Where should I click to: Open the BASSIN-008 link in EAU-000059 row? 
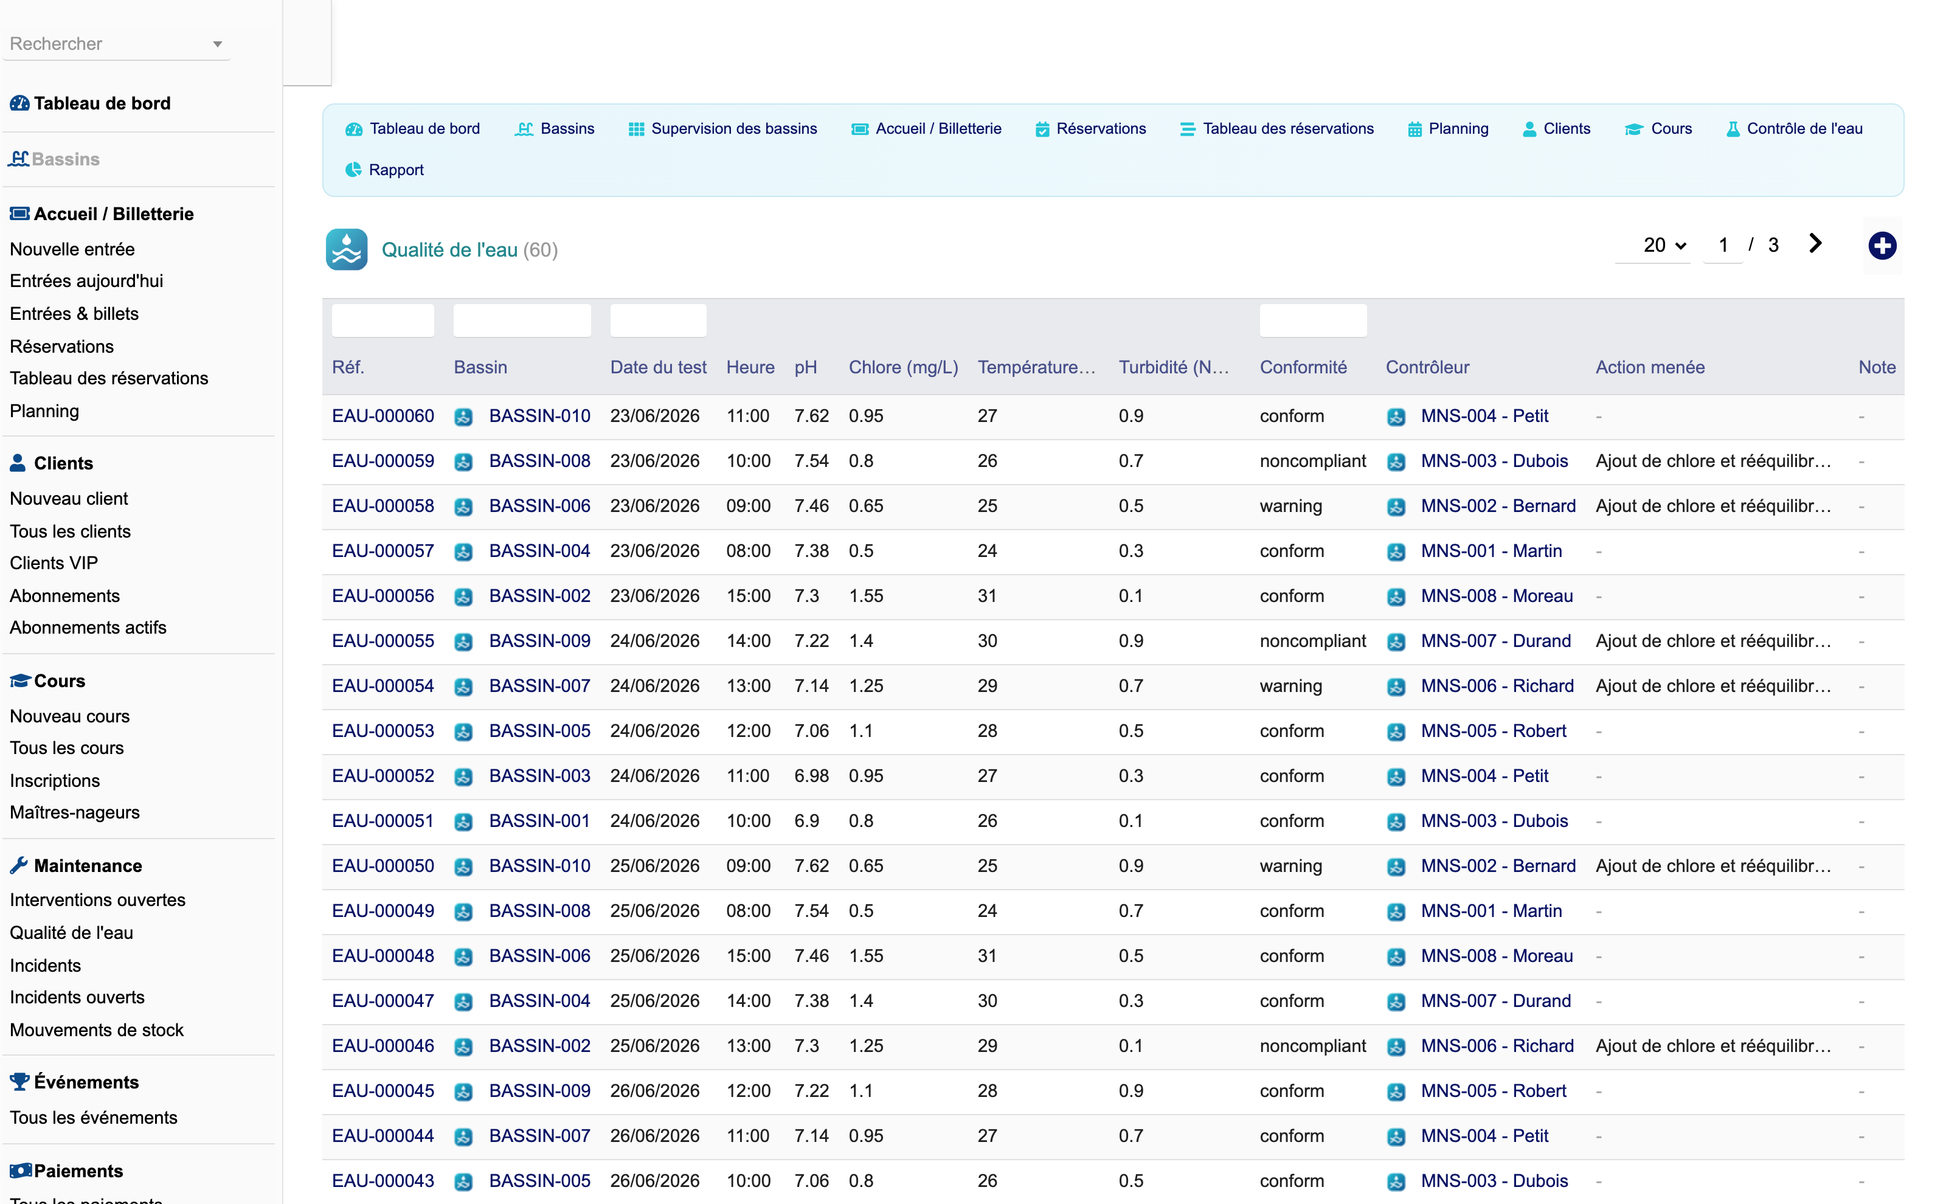click(x=539, y=461)
